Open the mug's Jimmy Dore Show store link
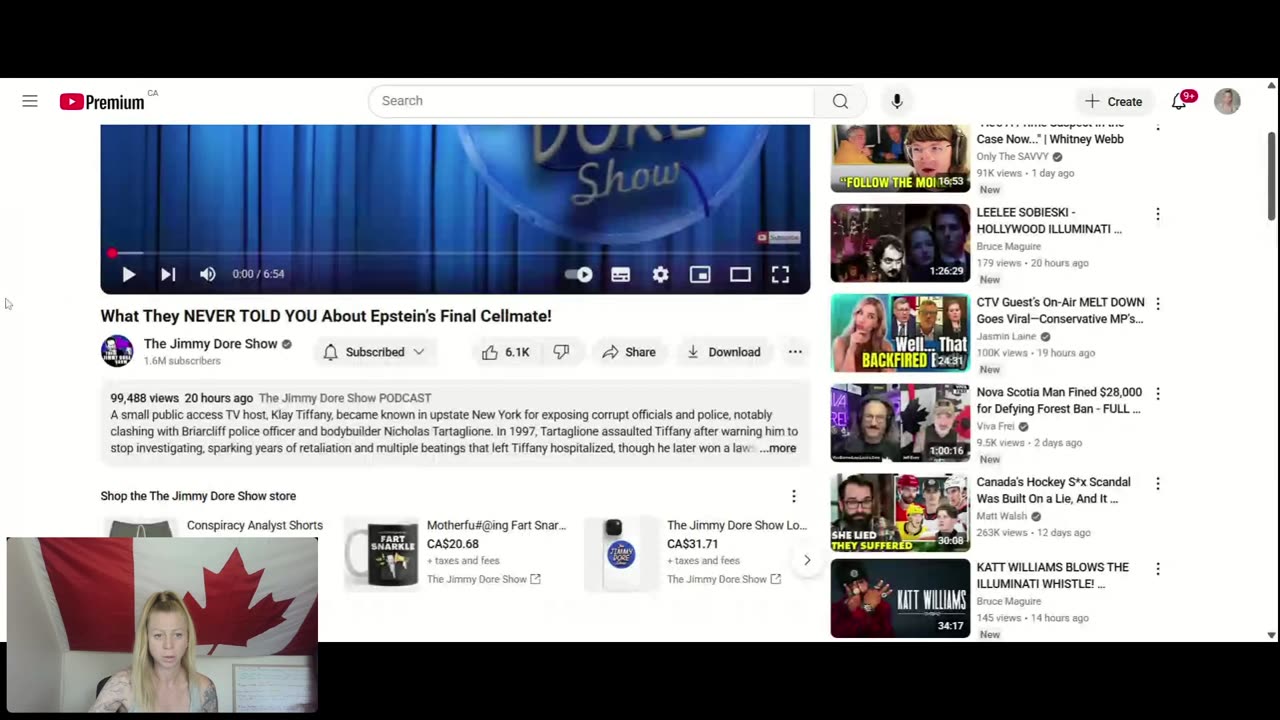The image size is (1280, 720). (x=483, y=579)
